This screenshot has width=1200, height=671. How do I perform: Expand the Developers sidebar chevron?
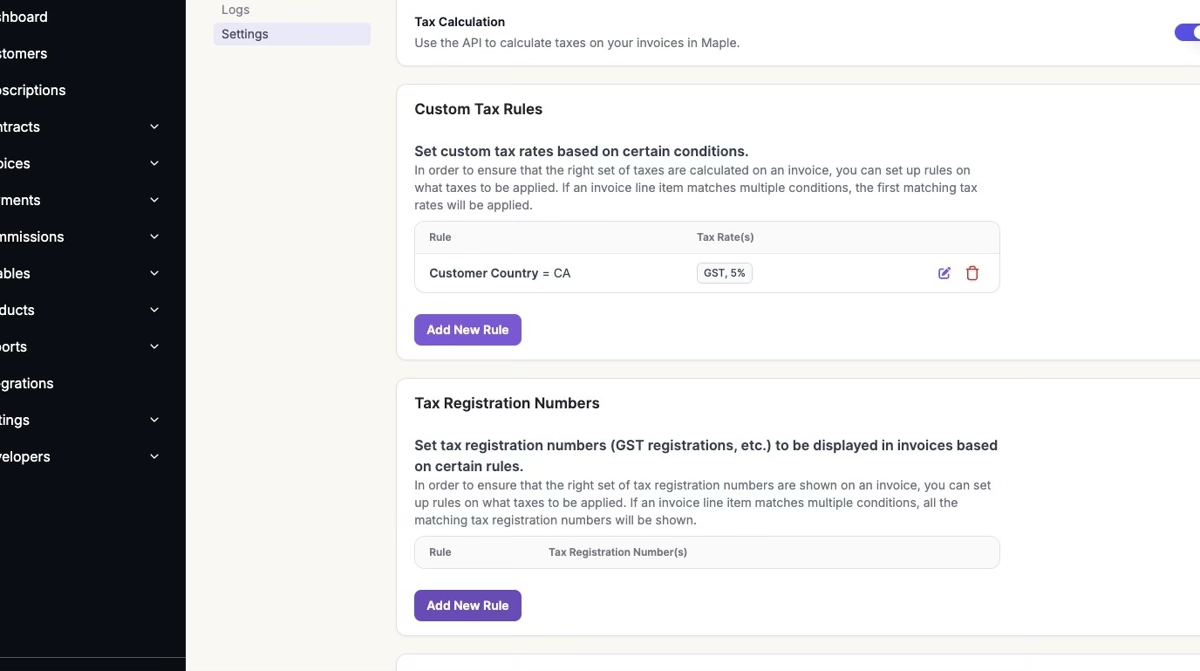[154, 457]
